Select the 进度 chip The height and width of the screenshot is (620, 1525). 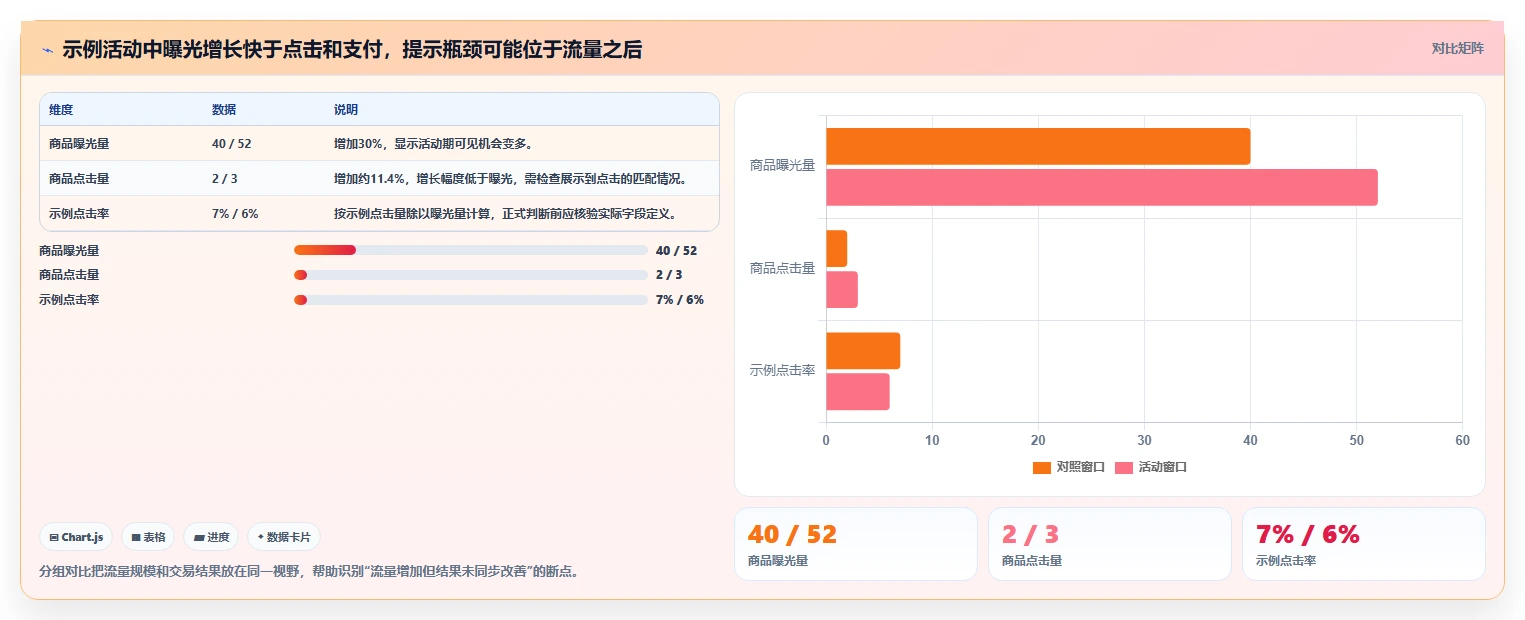point(211,537)
